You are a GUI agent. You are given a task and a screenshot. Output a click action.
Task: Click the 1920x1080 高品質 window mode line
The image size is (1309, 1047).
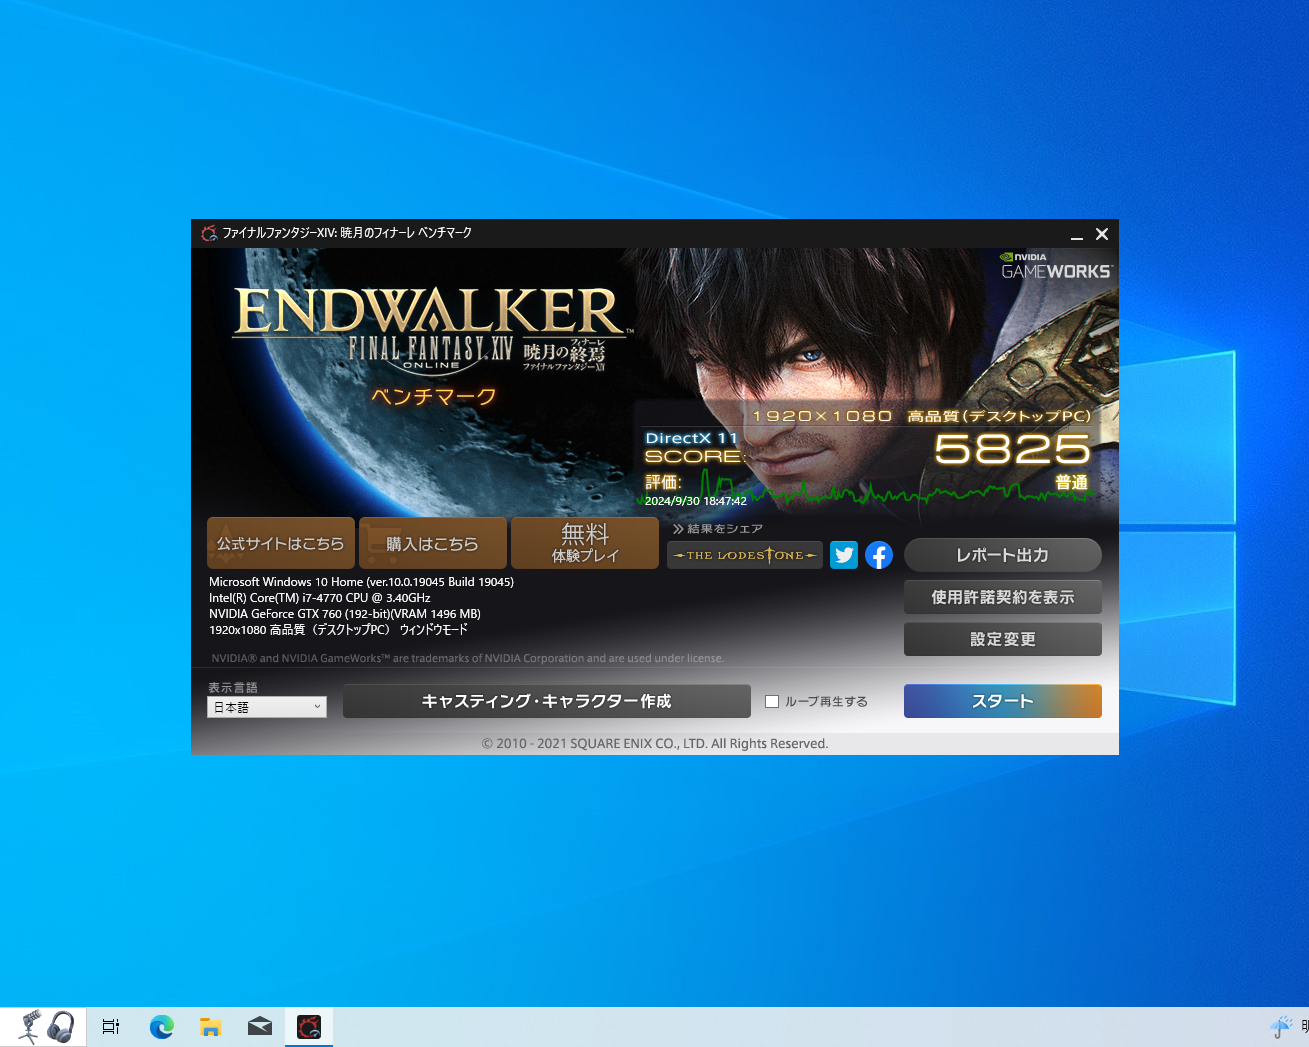point(338,630)
